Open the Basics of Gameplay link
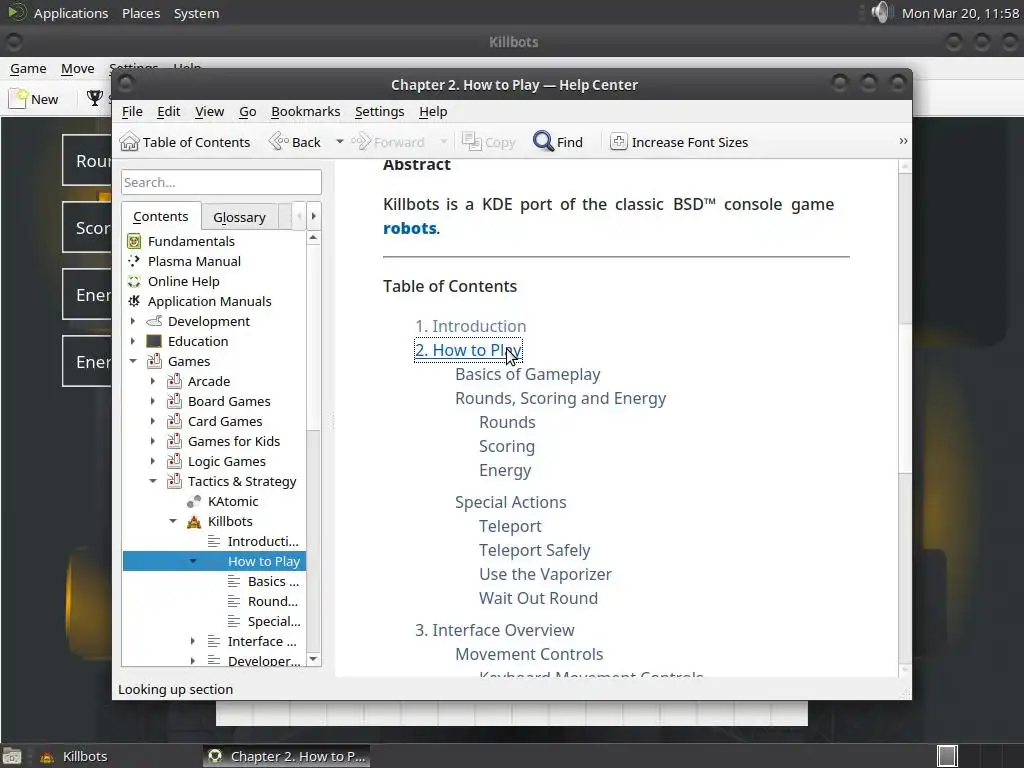The image size is (1024, 768). click(x=528, y=374)
